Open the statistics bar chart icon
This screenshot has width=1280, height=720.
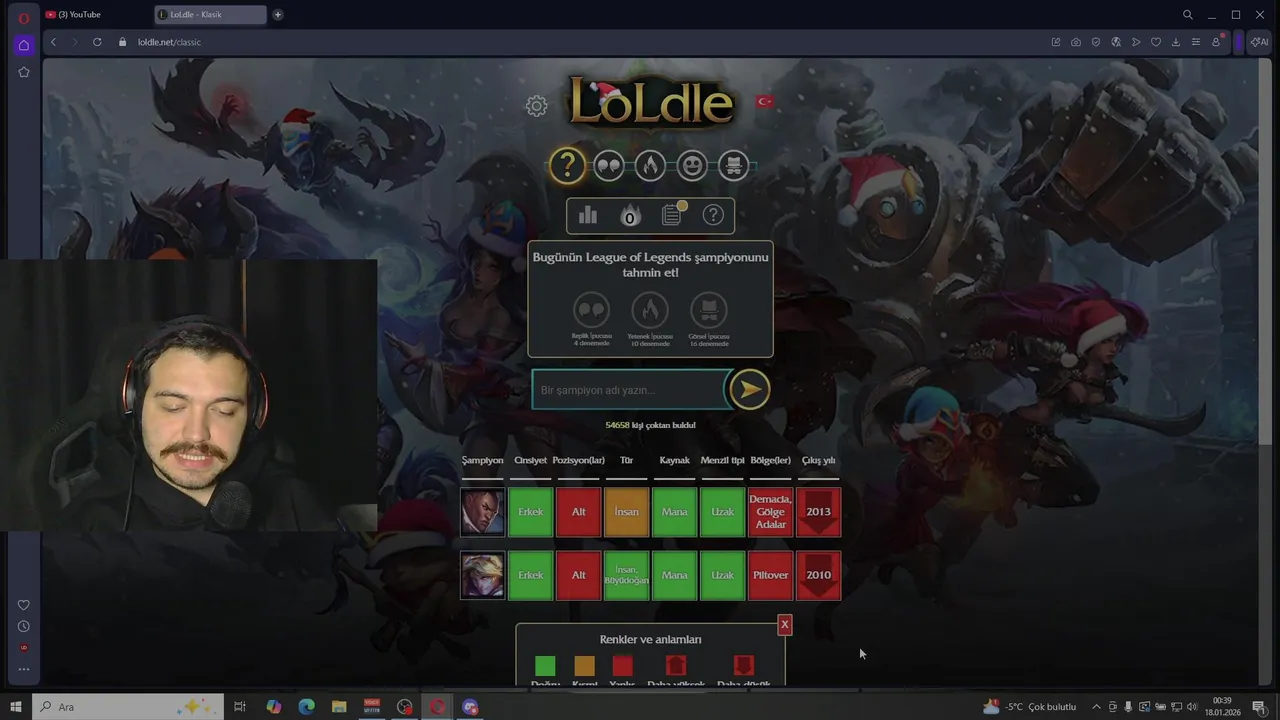tap(588, 215)
